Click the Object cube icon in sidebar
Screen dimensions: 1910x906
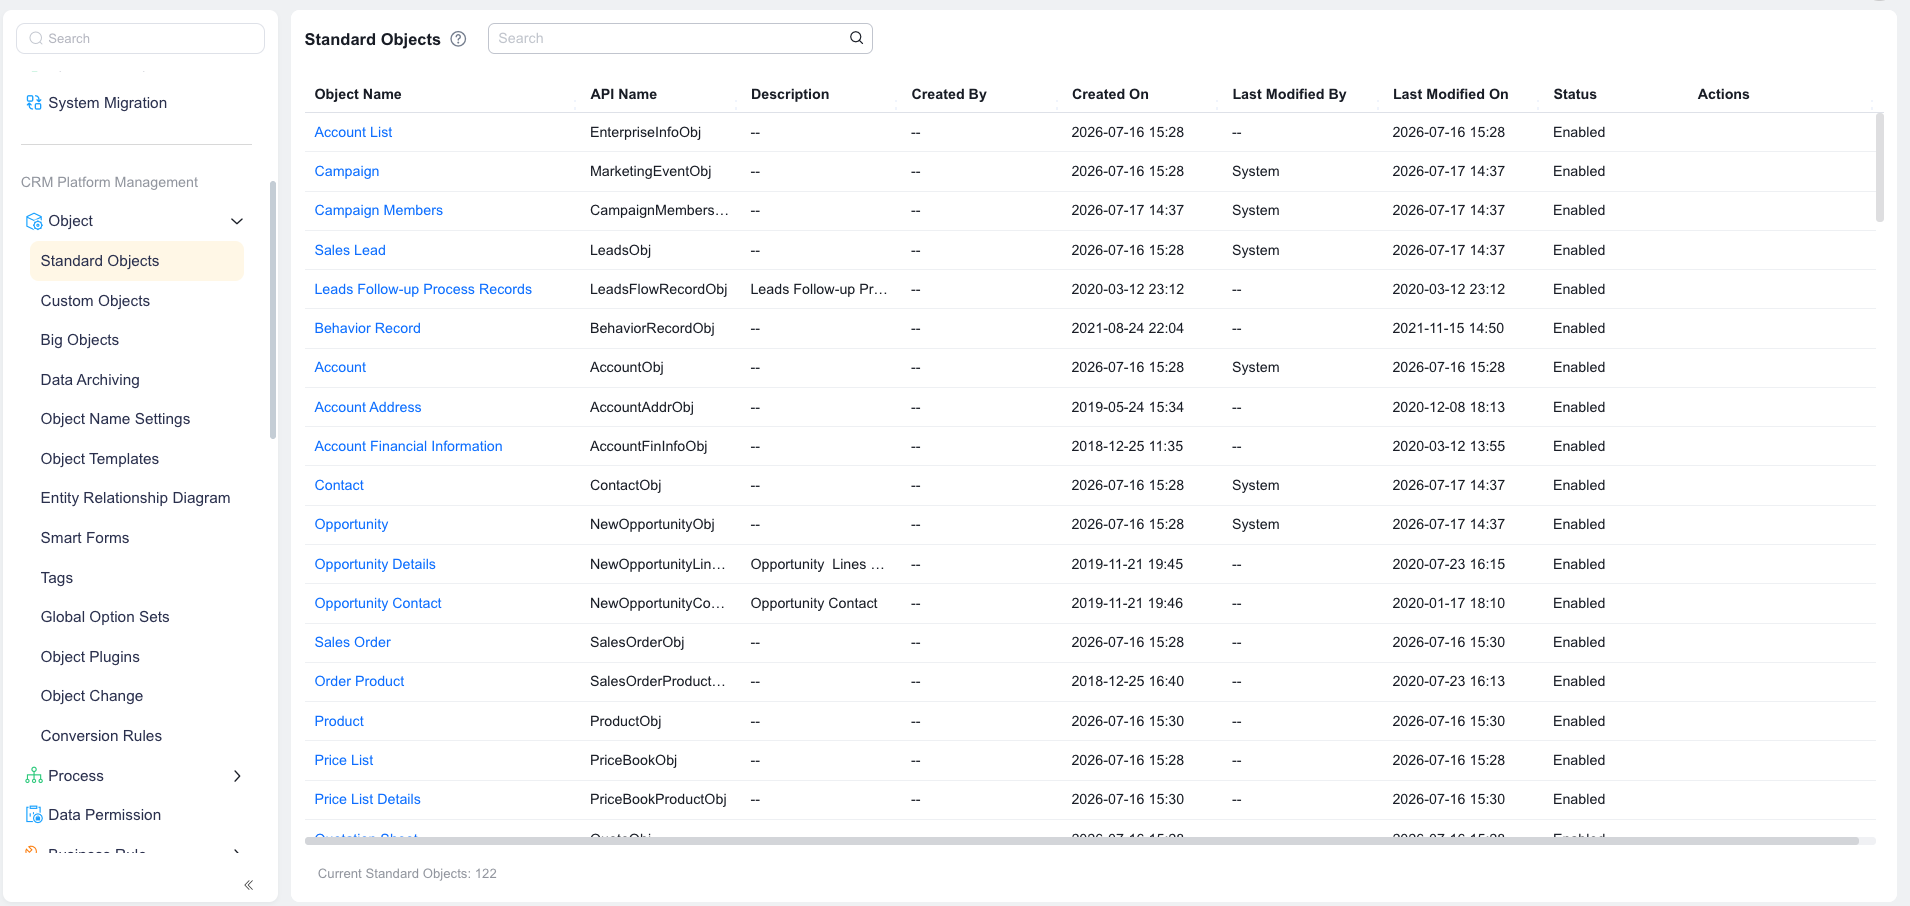click(34, 221)
